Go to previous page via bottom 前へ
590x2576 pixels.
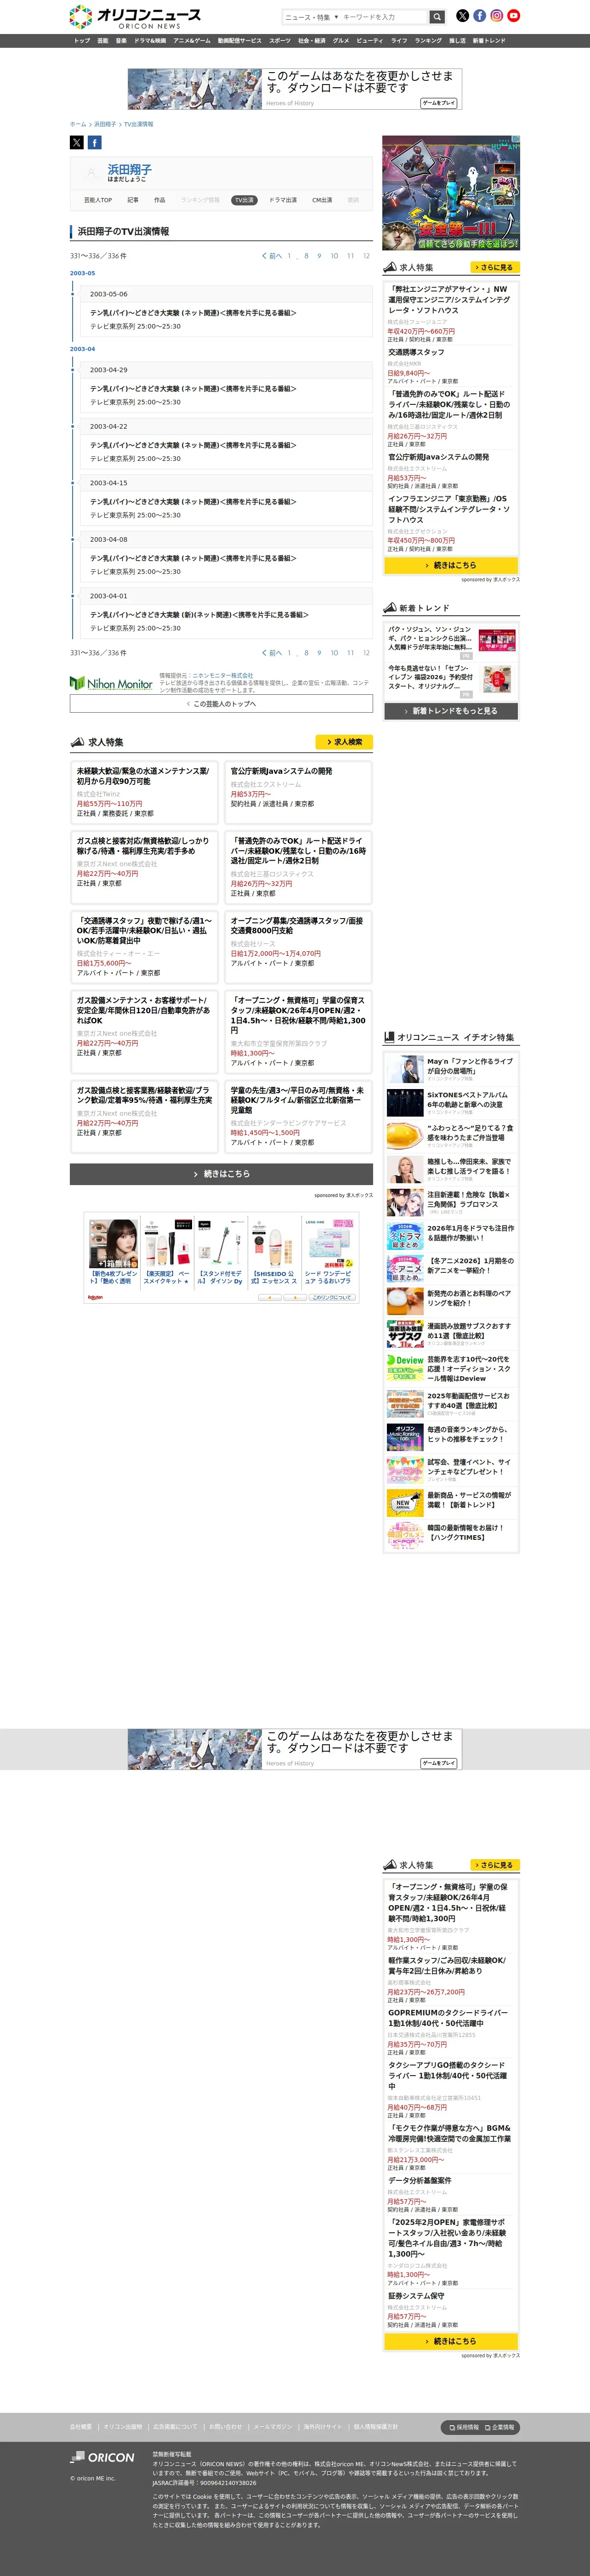[x=272, y=653]
